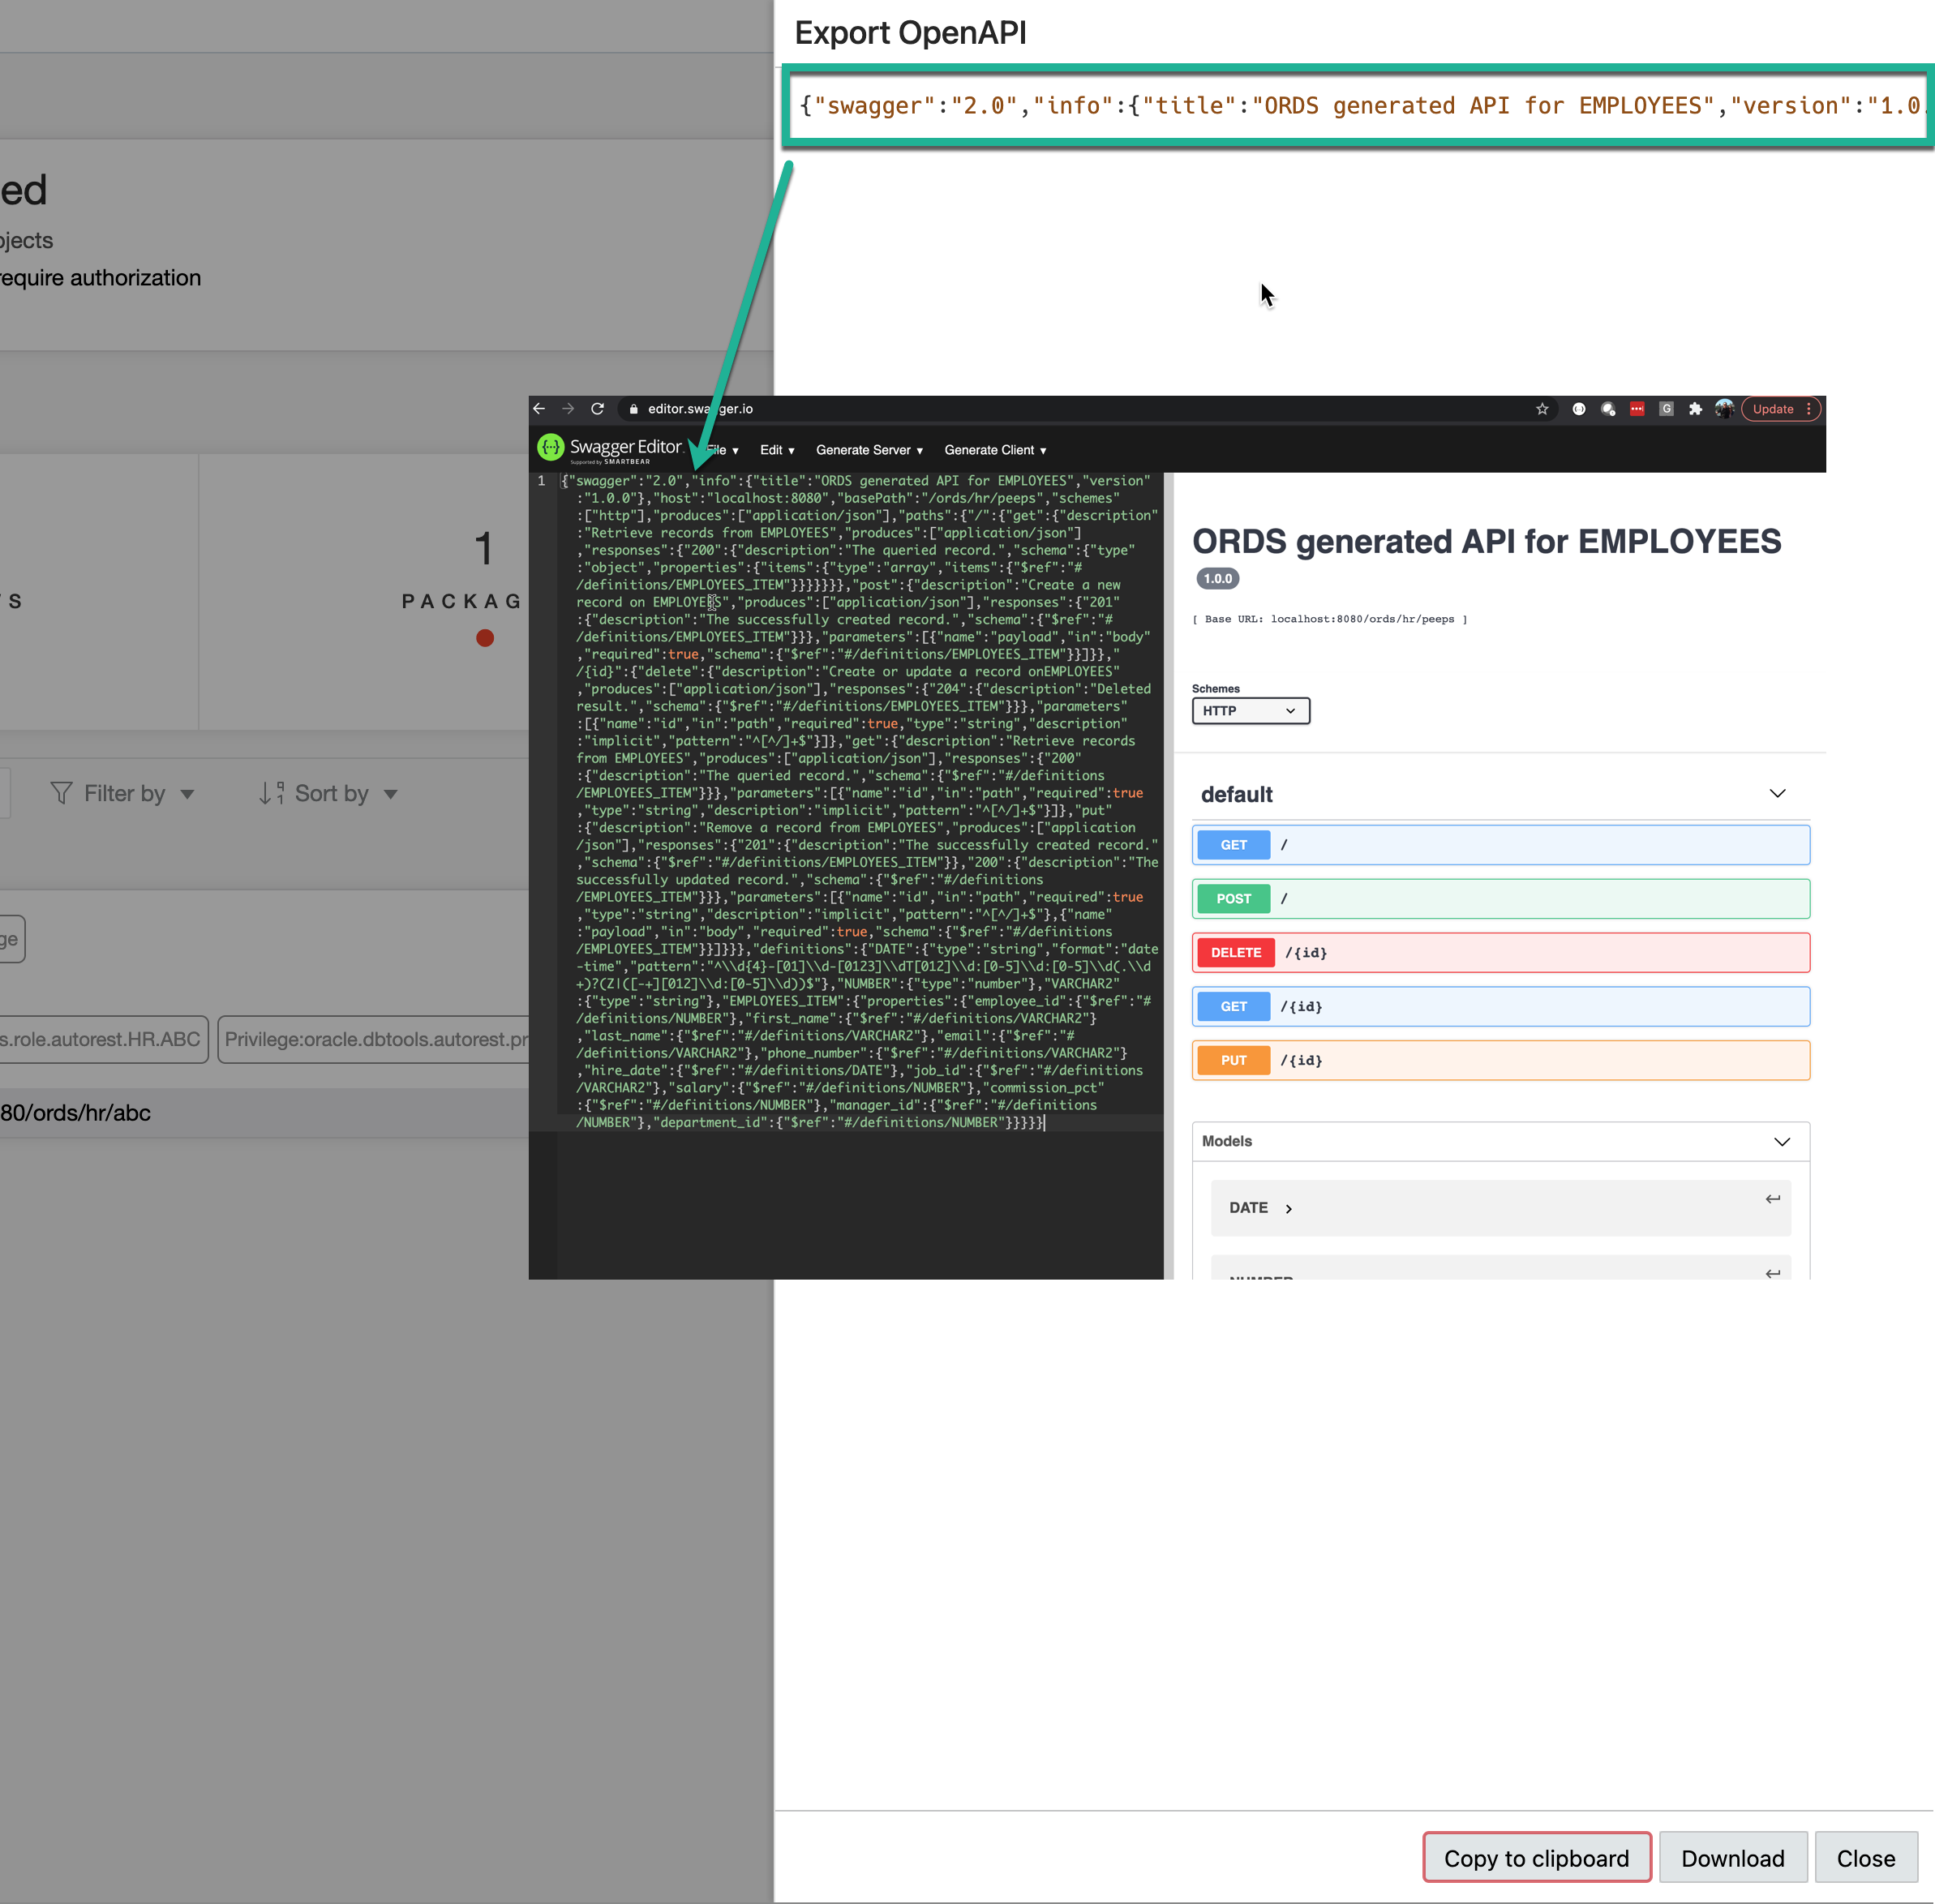Click the Privilege:oracle.dbtools.autorest tag
1935x1904 pixels.
pos(373,1039)
